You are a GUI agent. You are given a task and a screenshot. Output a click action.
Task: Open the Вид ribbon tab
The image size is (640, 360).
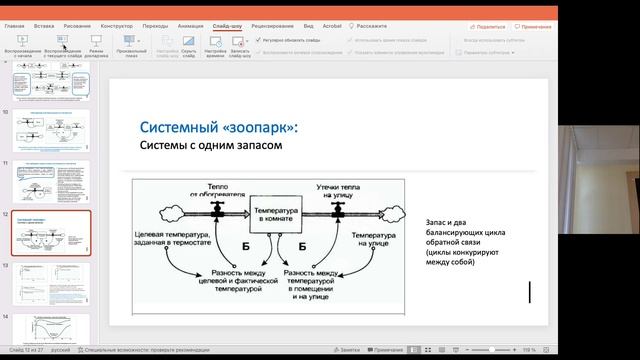(309, 26)
